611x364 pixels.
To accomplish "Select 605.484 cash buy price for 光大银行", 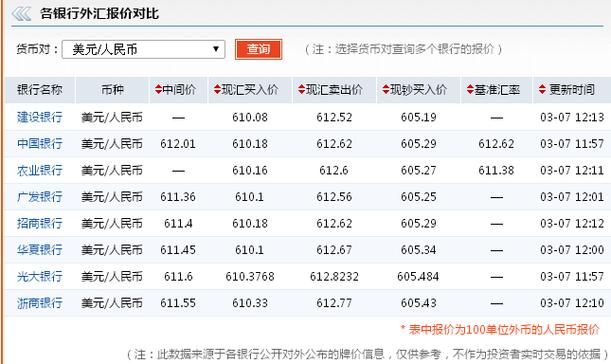I will (418, 277).
